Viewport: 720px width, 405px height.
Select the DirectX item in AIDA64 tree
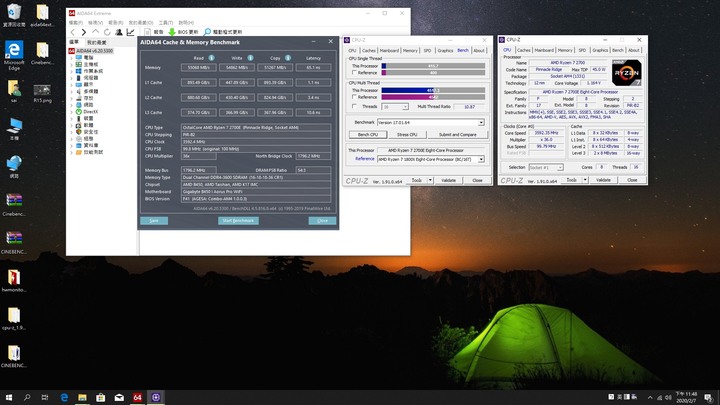pos(90,112)
